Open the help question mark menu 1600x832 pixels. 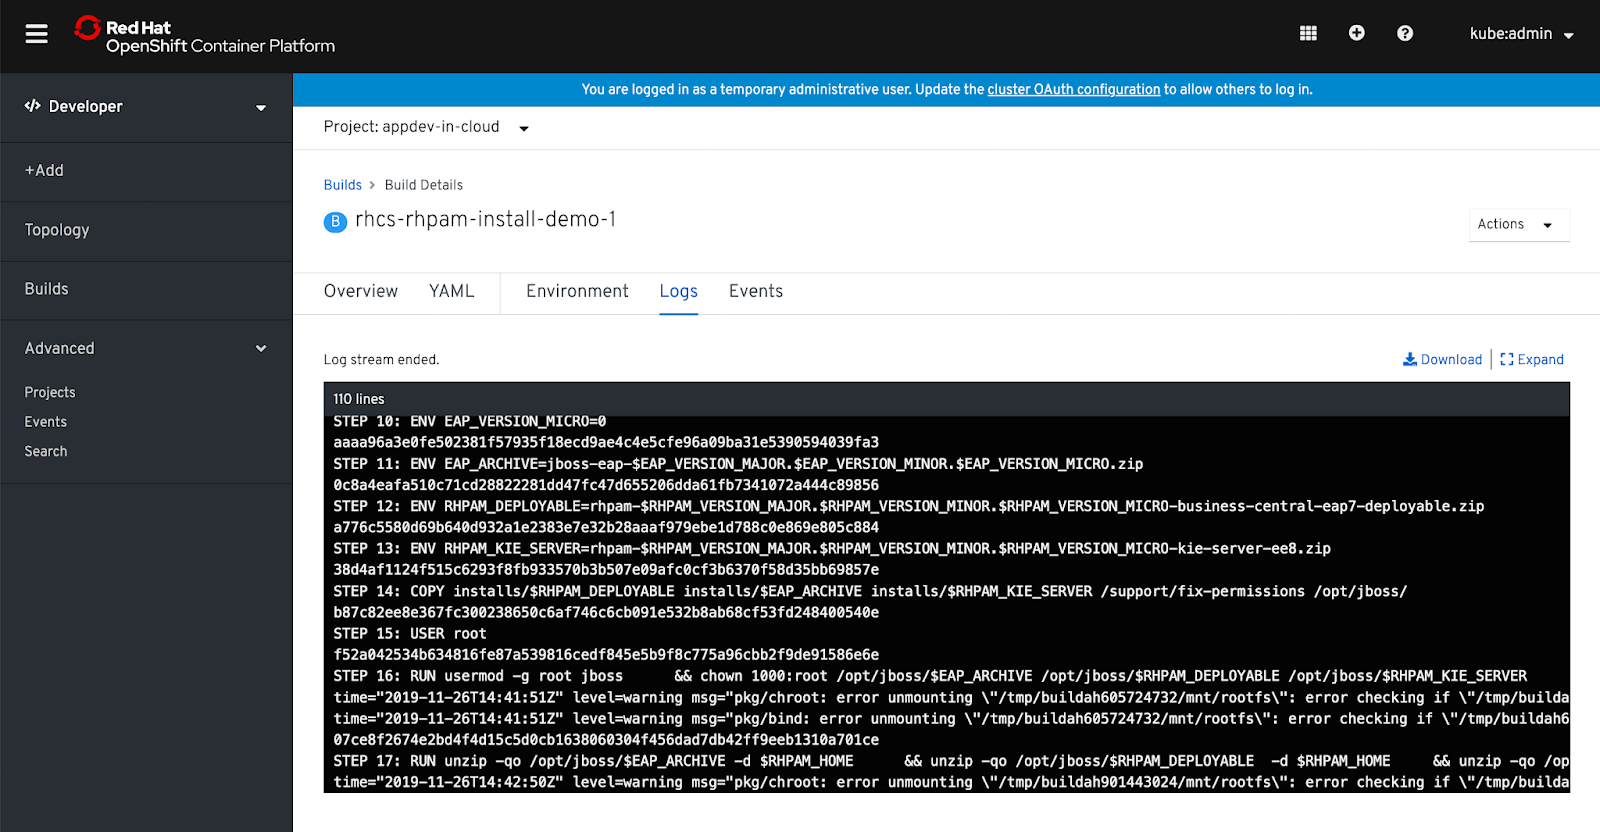(x=1405, y=33)
